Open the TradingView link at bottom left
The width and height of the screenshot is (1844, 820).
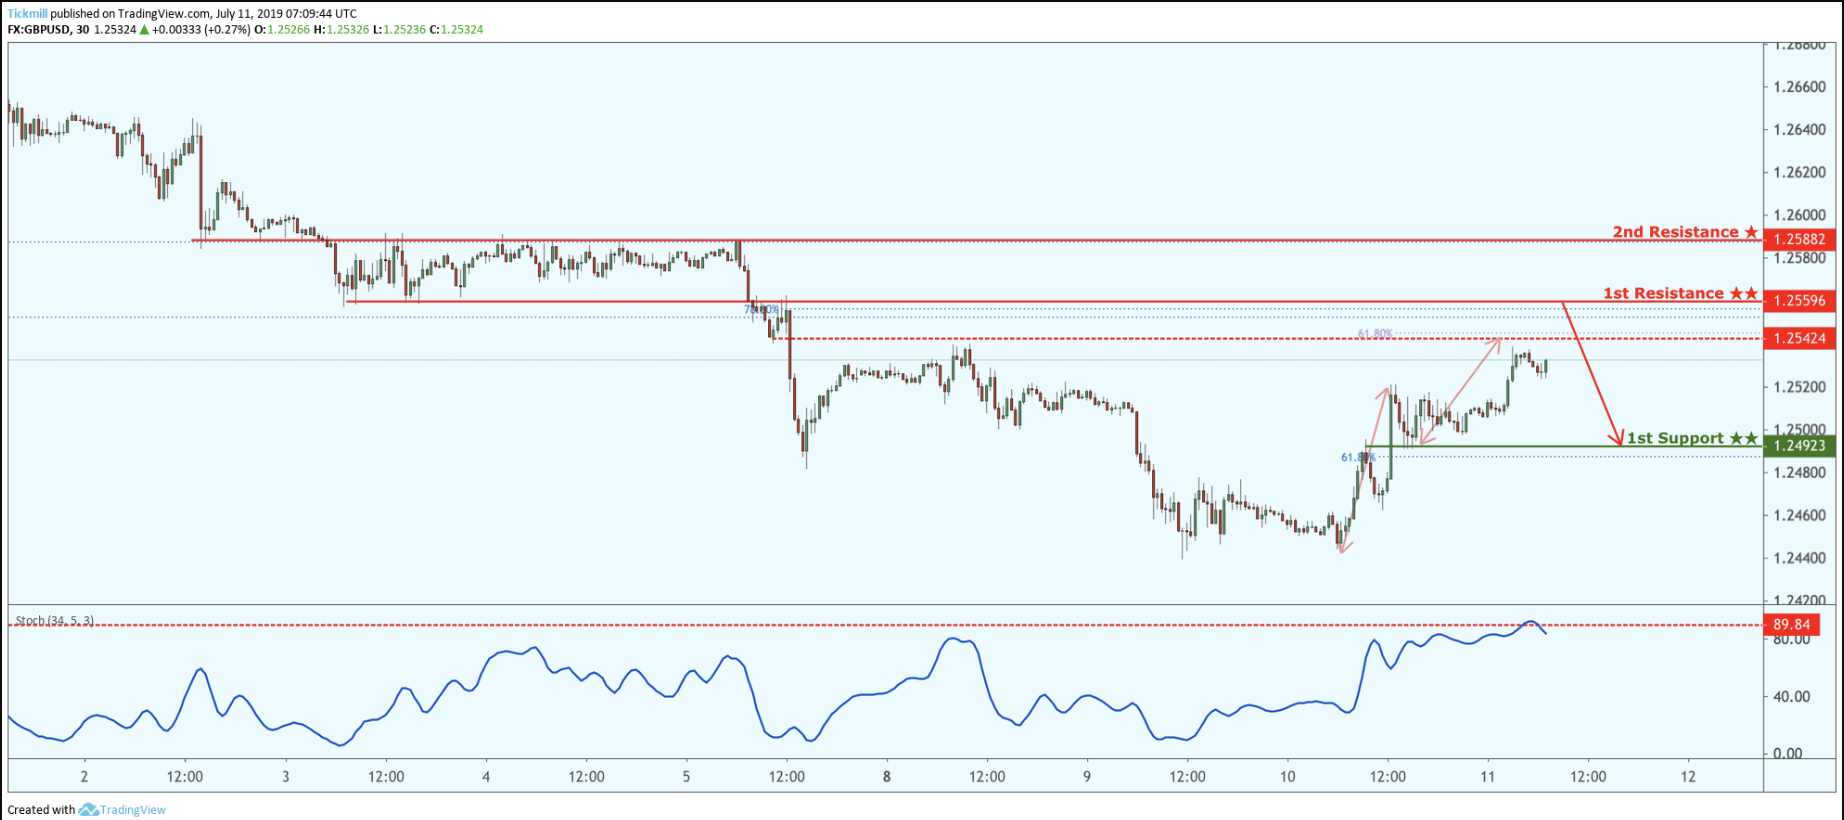(132, 810)
